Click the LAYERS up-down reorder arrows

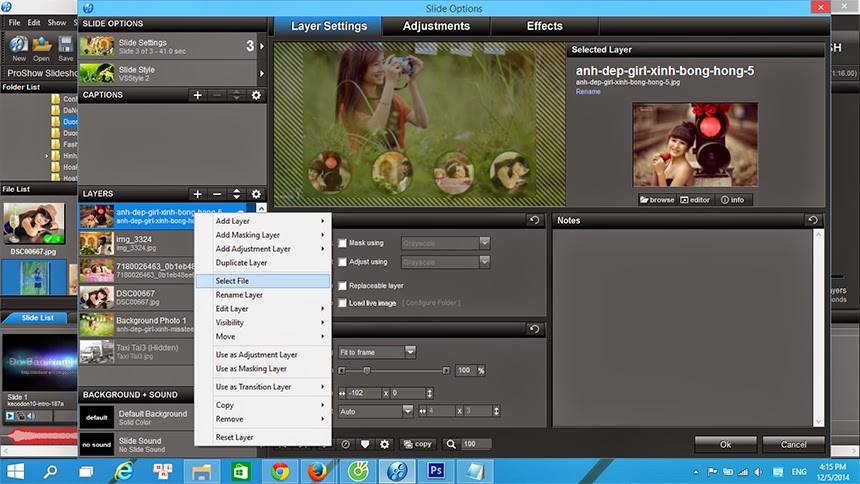click(x=236, y=194)
